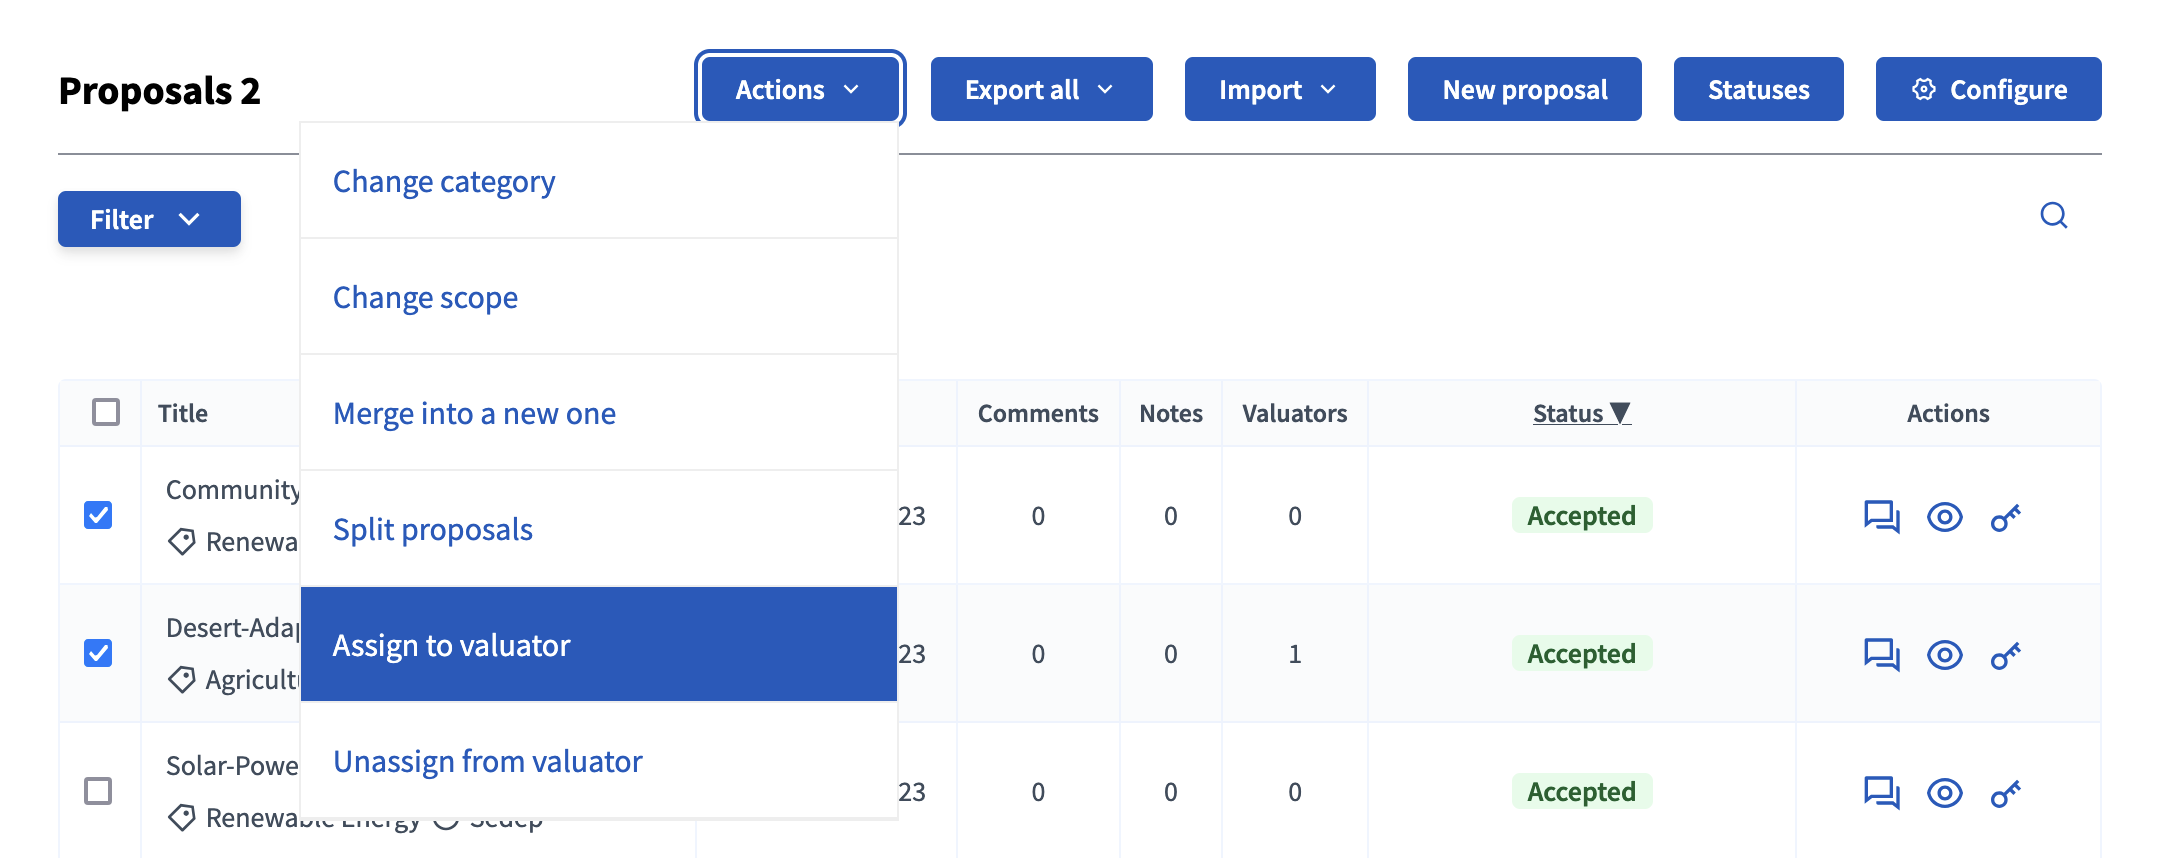2166x858 pixels.
Task: Check the Solar-Powered proposal checkbox
Action: click(98, 791)
